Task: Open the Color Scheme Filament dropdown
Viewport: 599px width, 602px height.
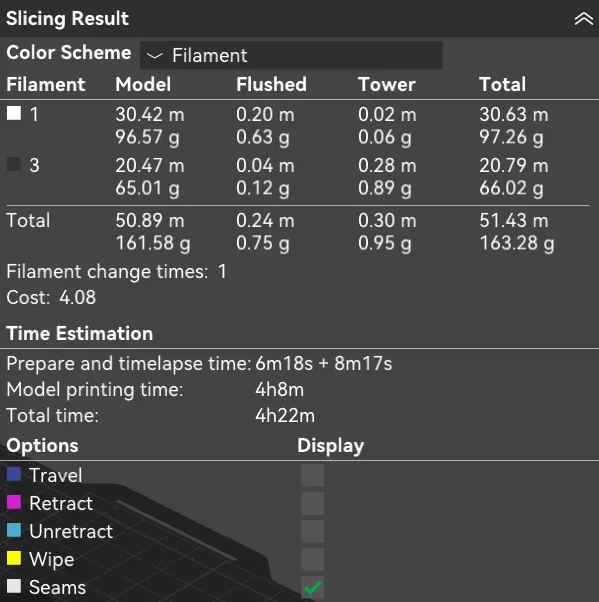Action: click(x=291, y=55)
